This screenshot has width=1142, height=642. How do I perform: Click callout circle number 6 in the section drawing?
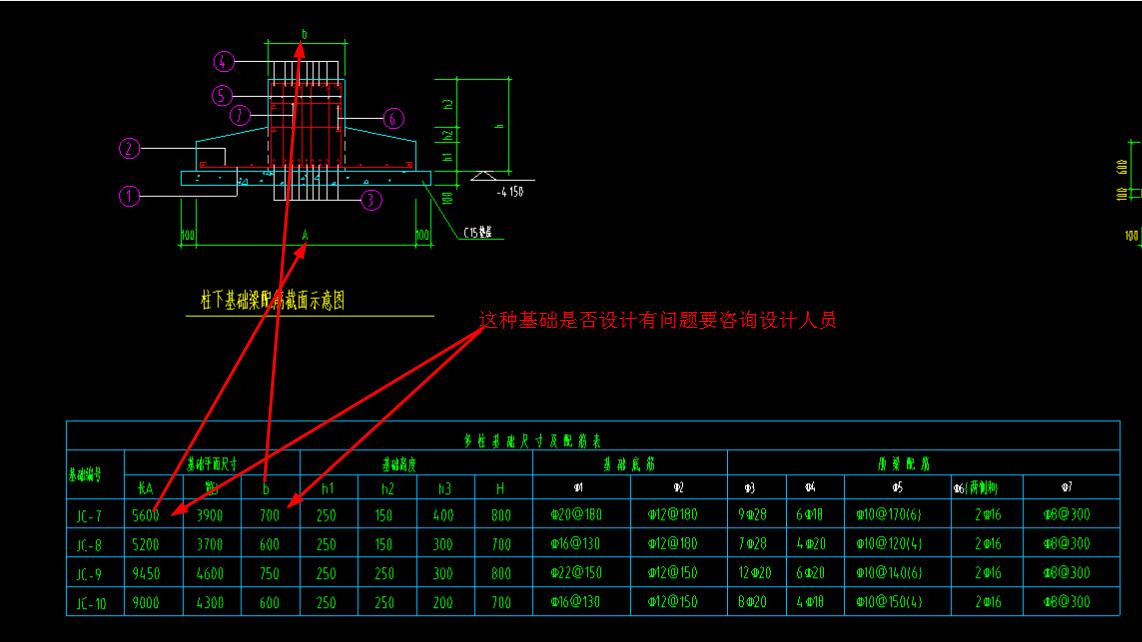point(393,119)
